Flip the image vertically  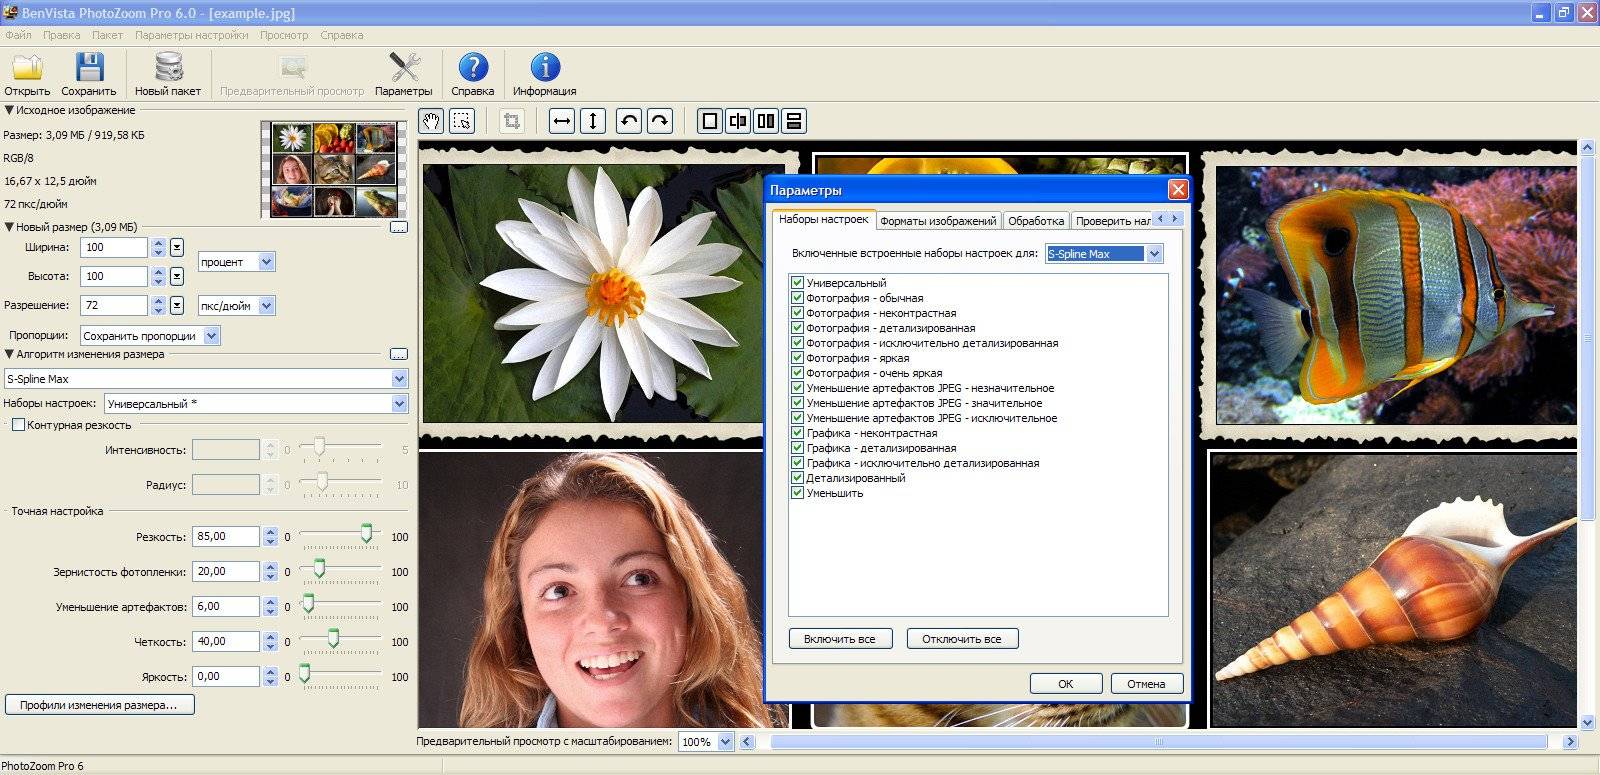pos(593,121)
